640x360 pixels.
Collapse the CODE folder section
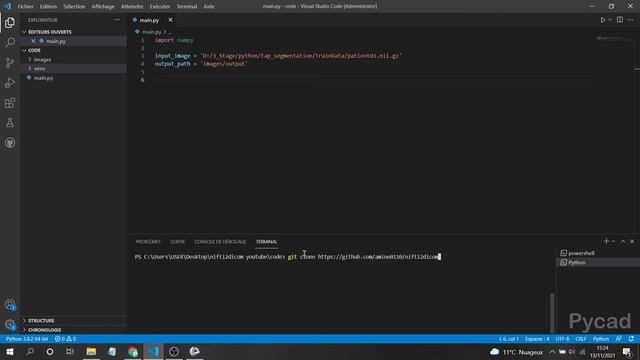coord(73,50)
